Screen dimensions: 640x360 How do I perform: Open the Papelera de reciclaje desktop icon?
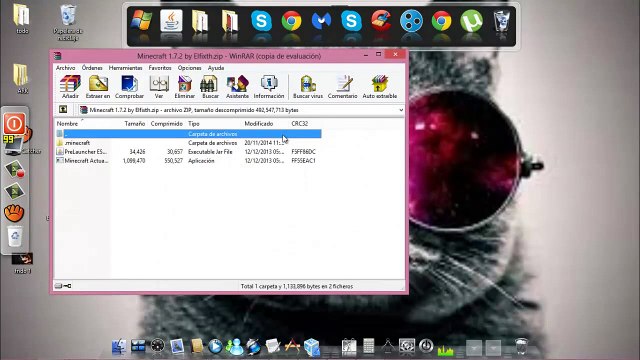(x=68, y=22)
